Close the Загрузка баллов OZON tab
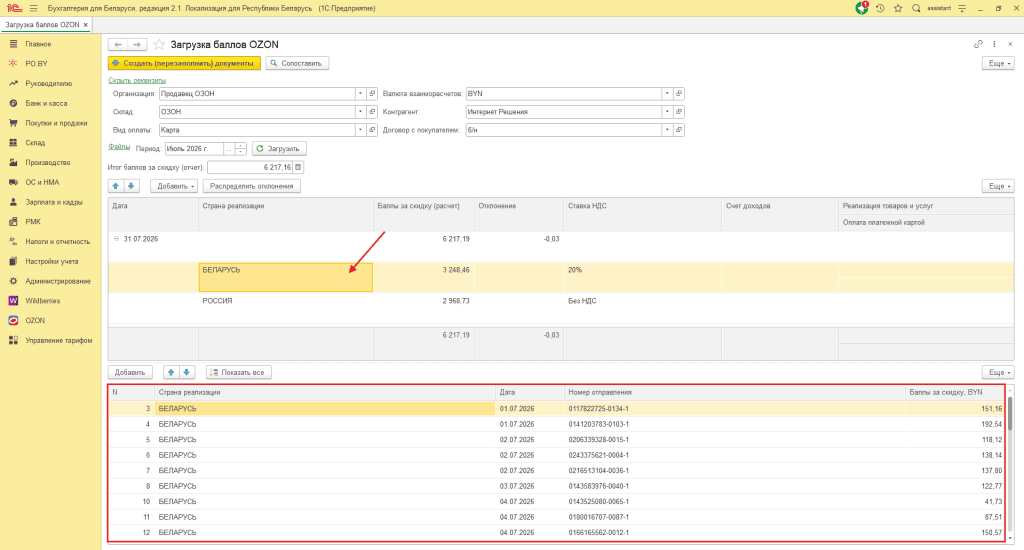1024x550 pixels. (x=86, y=25)
